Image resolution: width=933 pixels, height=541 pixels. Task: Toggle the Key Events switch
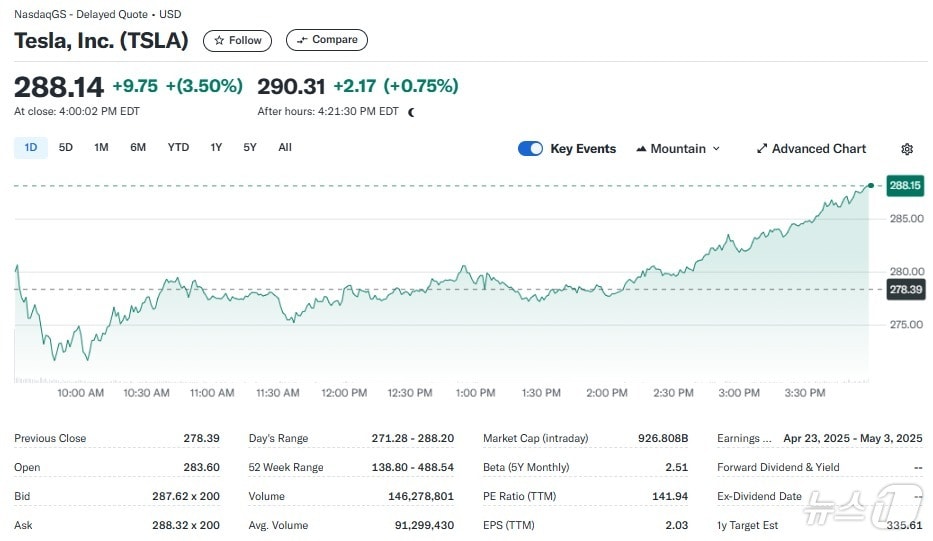(x=530, y=149)
